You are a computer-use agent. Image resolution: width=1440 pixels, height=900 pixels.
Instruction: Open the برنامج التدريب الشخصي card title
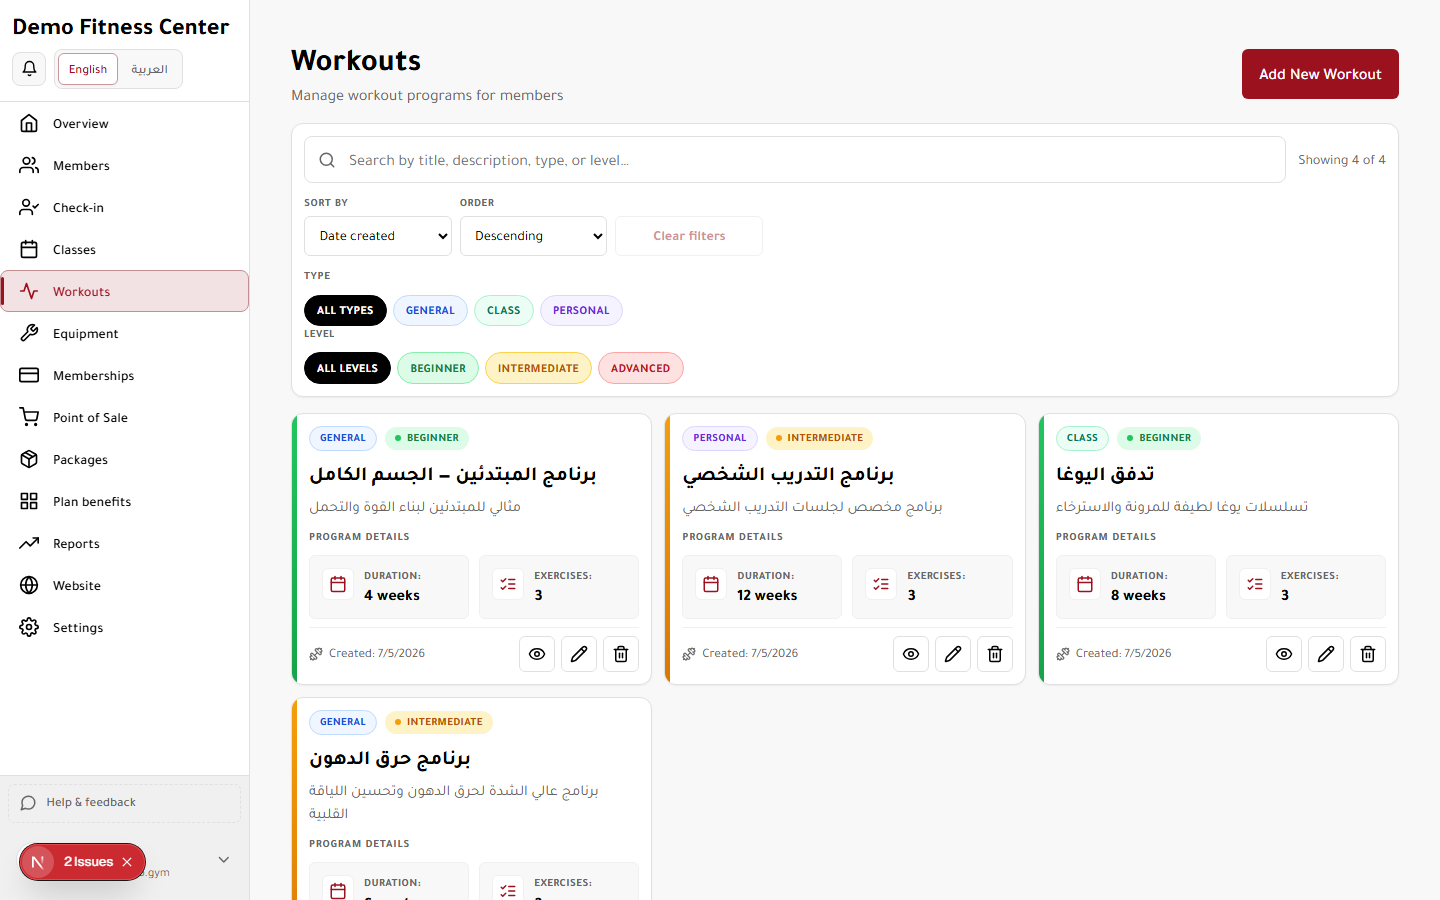788,474
